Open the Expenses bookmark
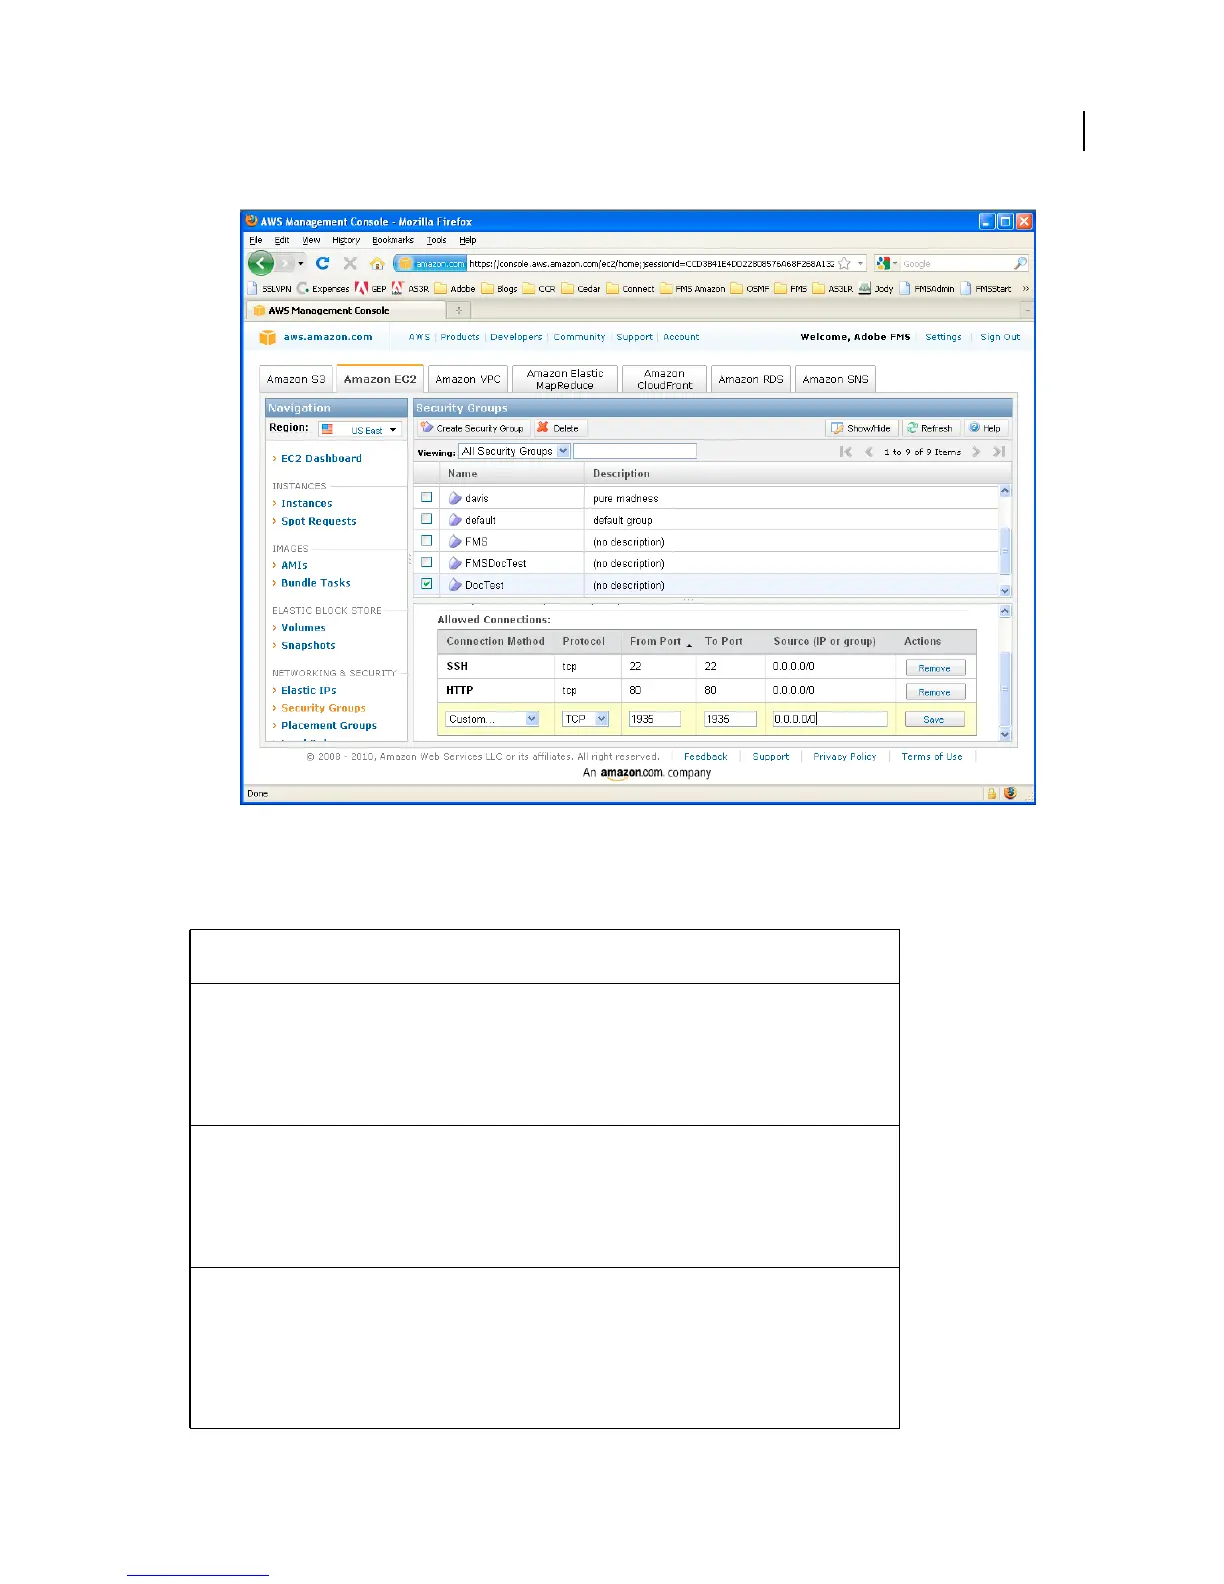The image size is (1224, 1584). coord(323,288)
